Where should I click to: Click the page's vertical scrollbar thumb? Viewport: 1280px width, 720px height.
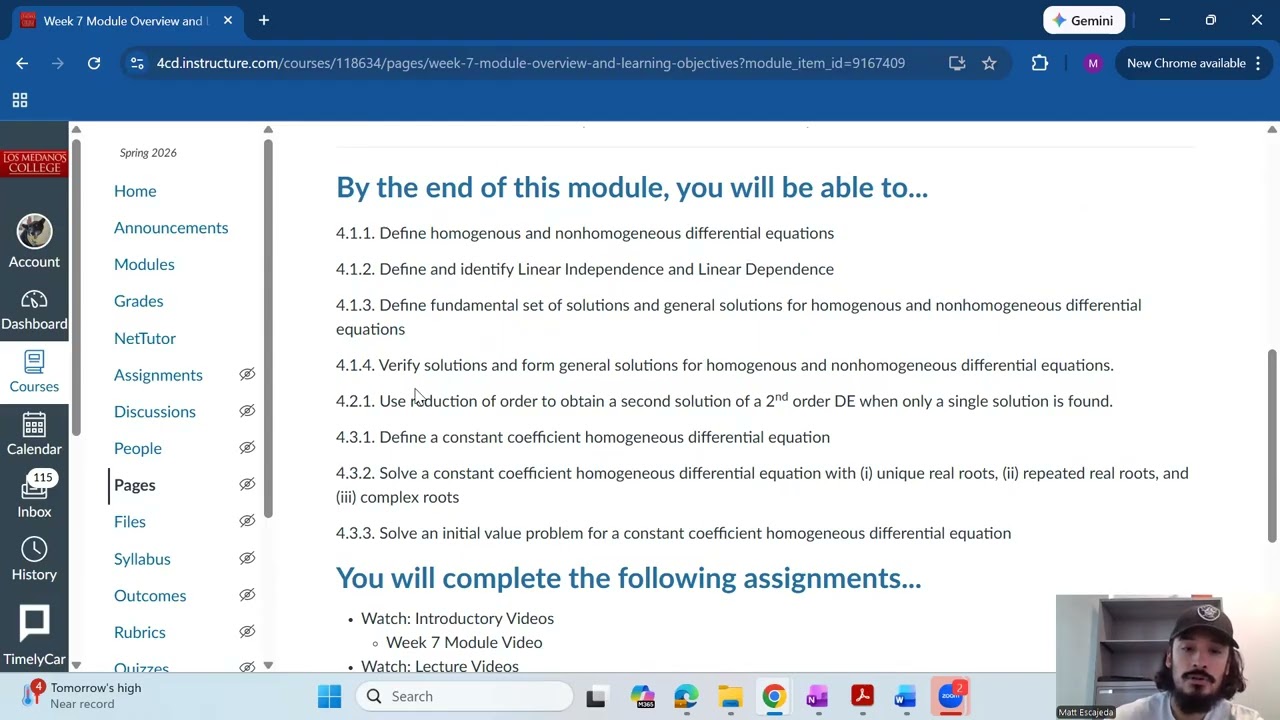click(x=1272, y=447)
